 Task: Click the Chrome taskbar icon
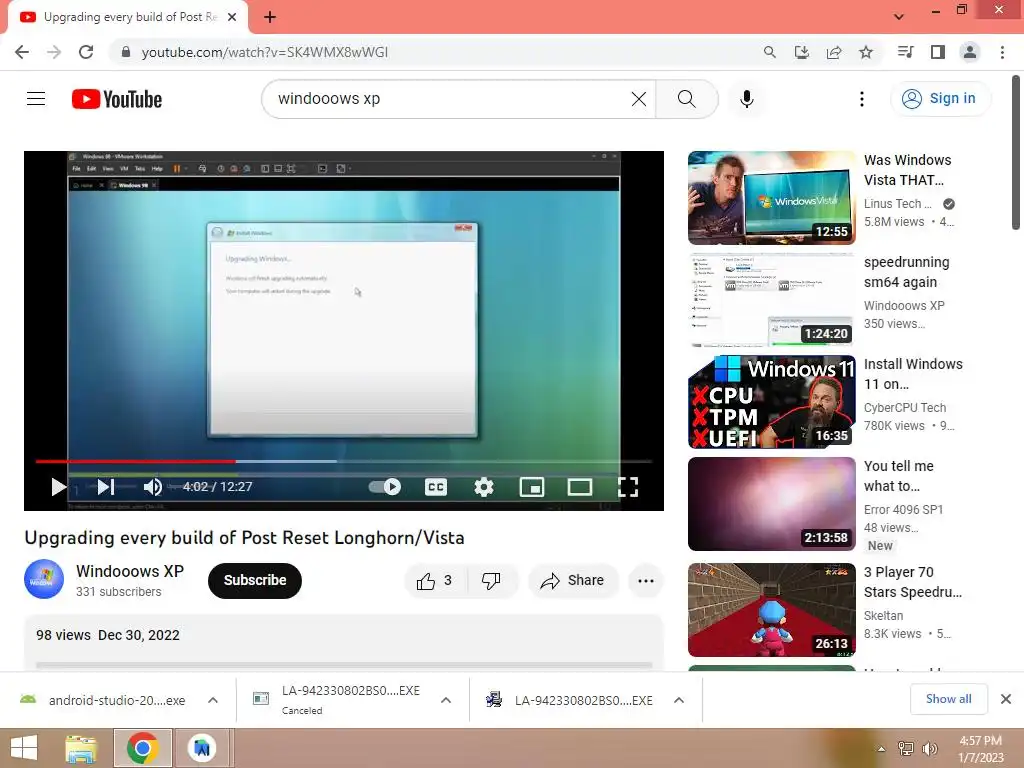(143, 748)
